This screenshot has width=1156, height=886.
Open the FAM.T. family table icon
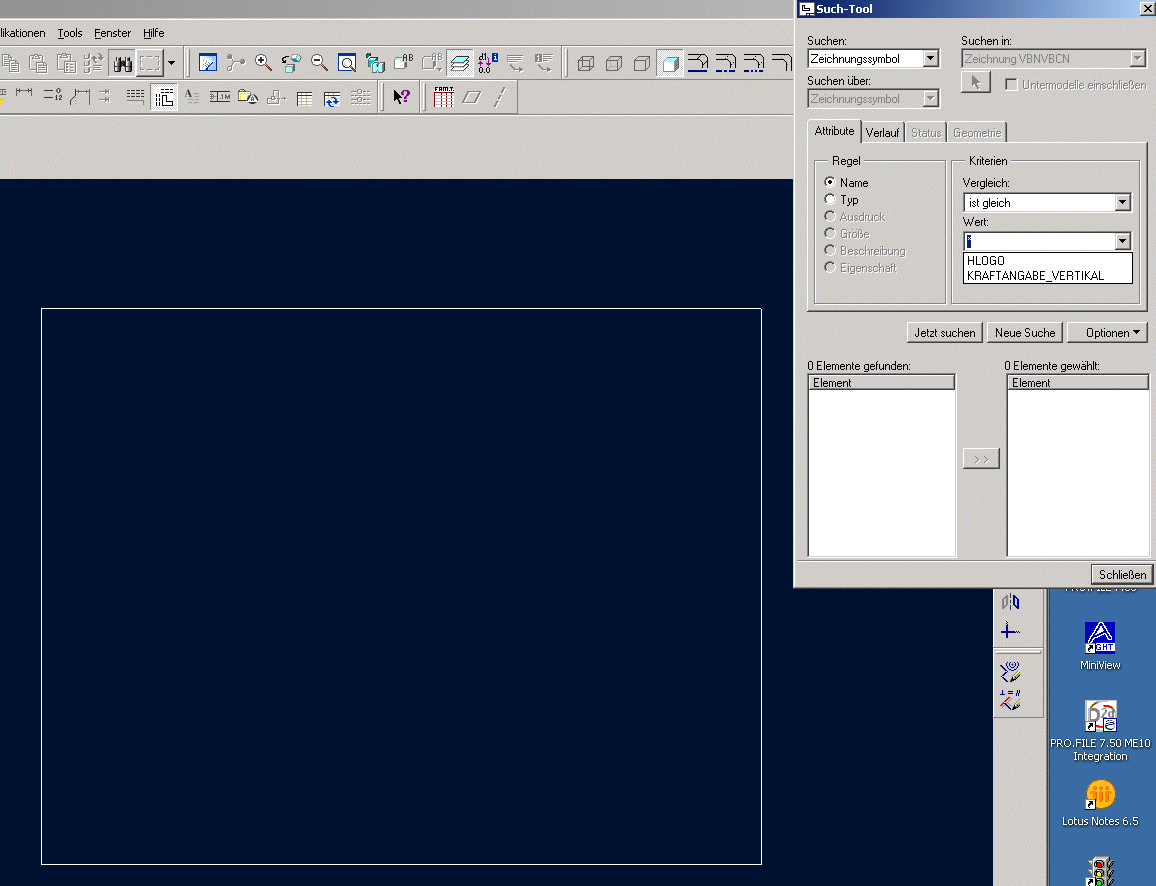click(x=444, y=97)
